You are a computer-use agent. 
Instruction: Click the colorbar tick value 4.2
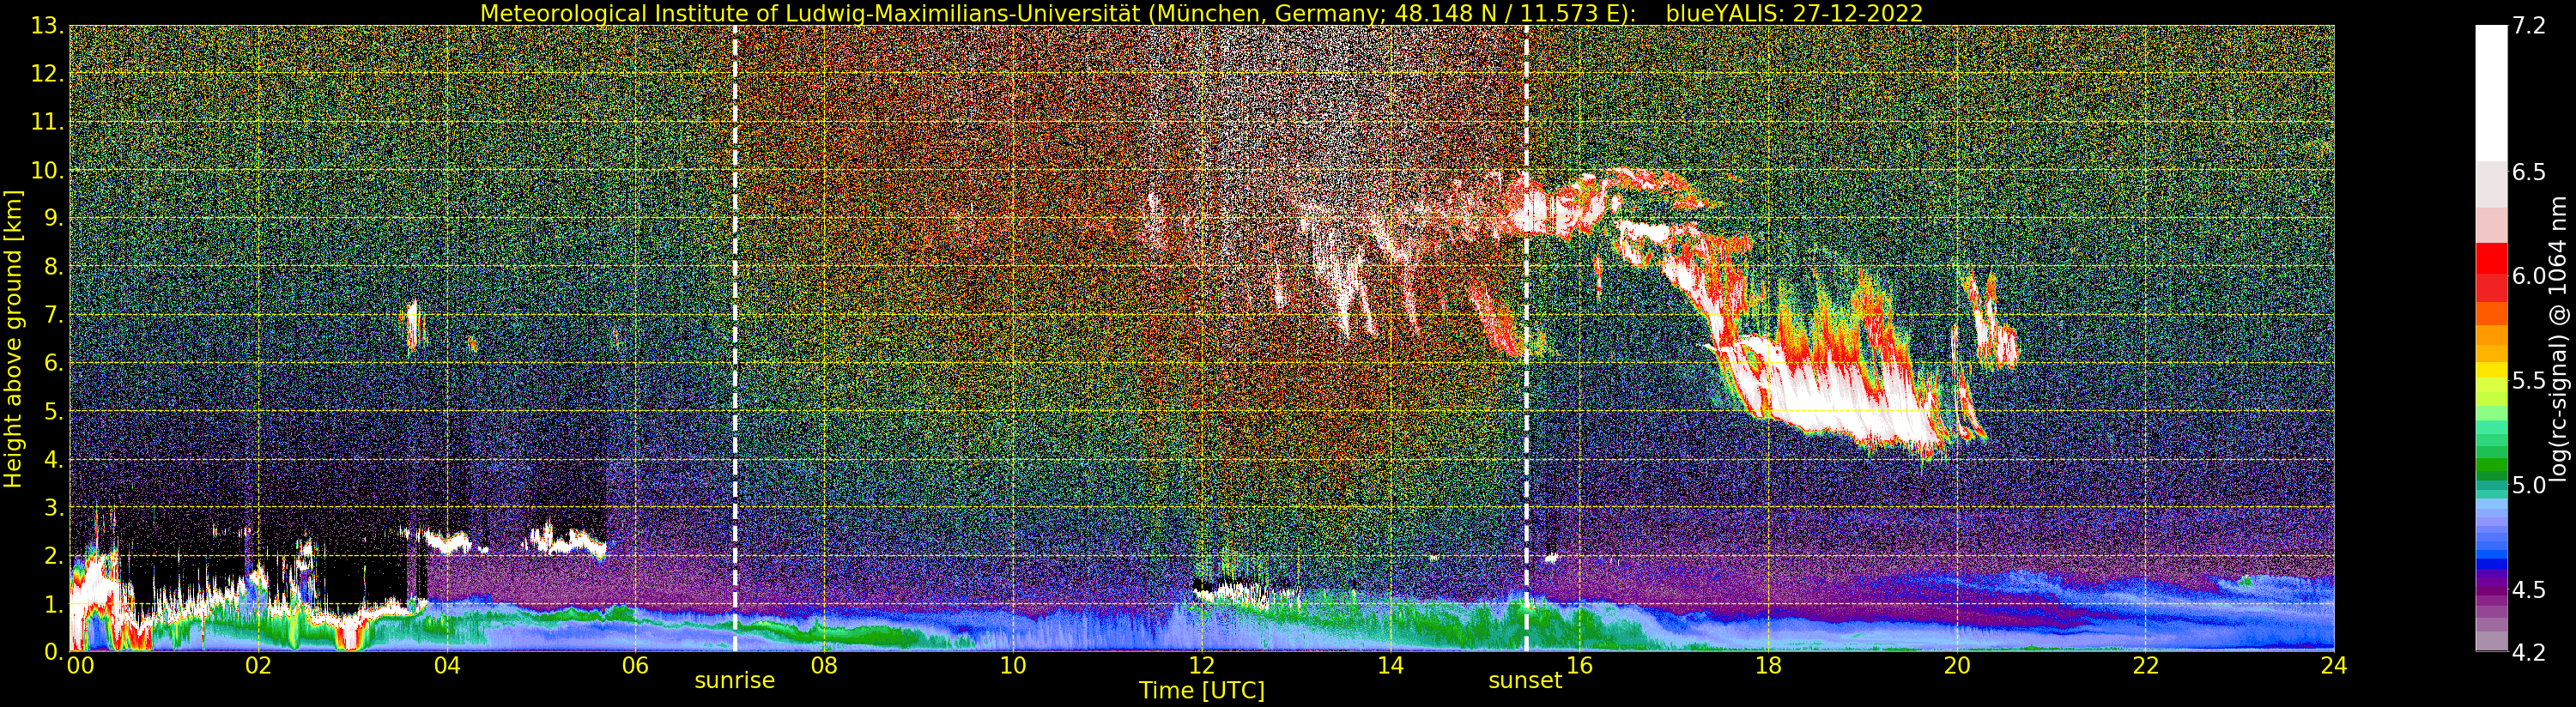(x=2529, y=653)
